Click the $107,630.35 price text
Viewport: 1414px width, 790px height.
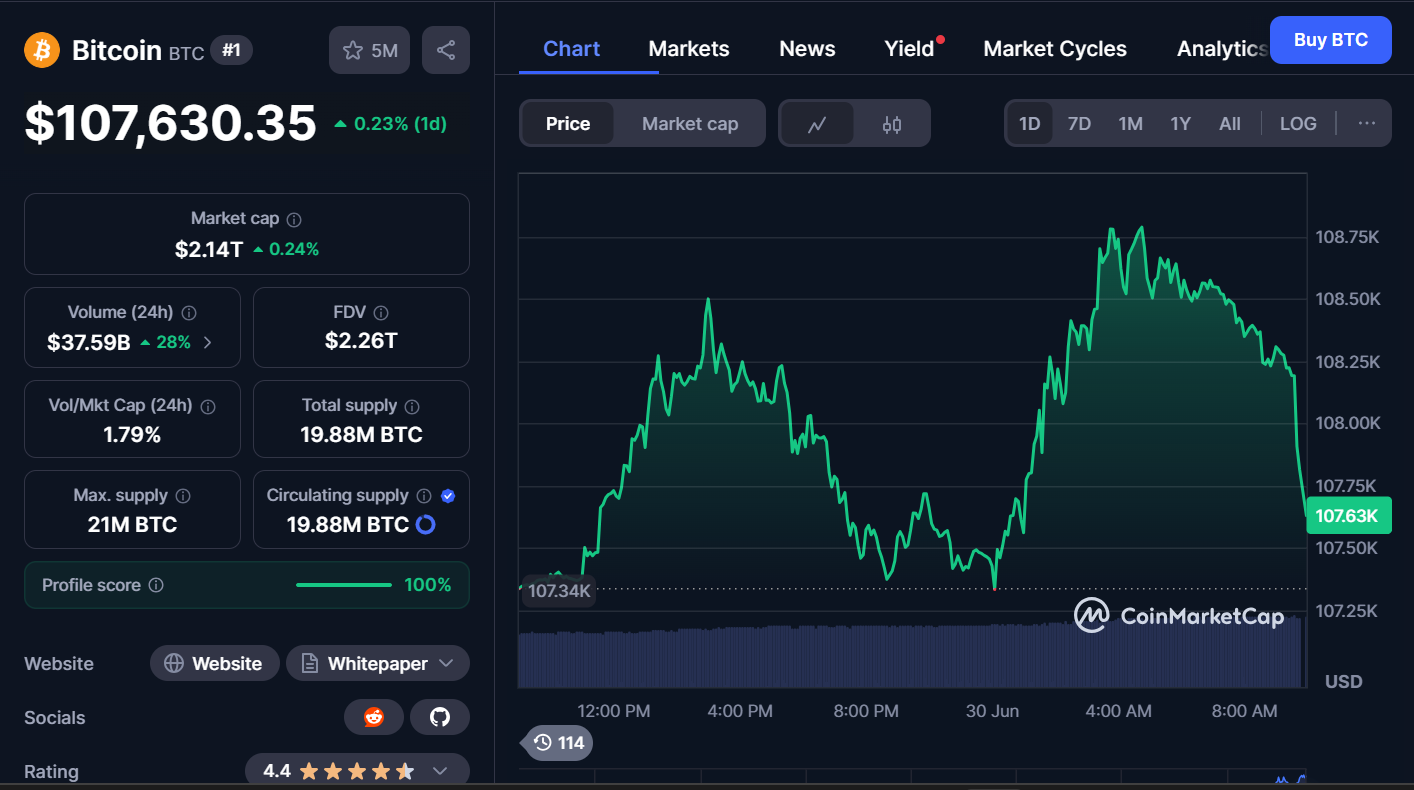click(170, 124)
